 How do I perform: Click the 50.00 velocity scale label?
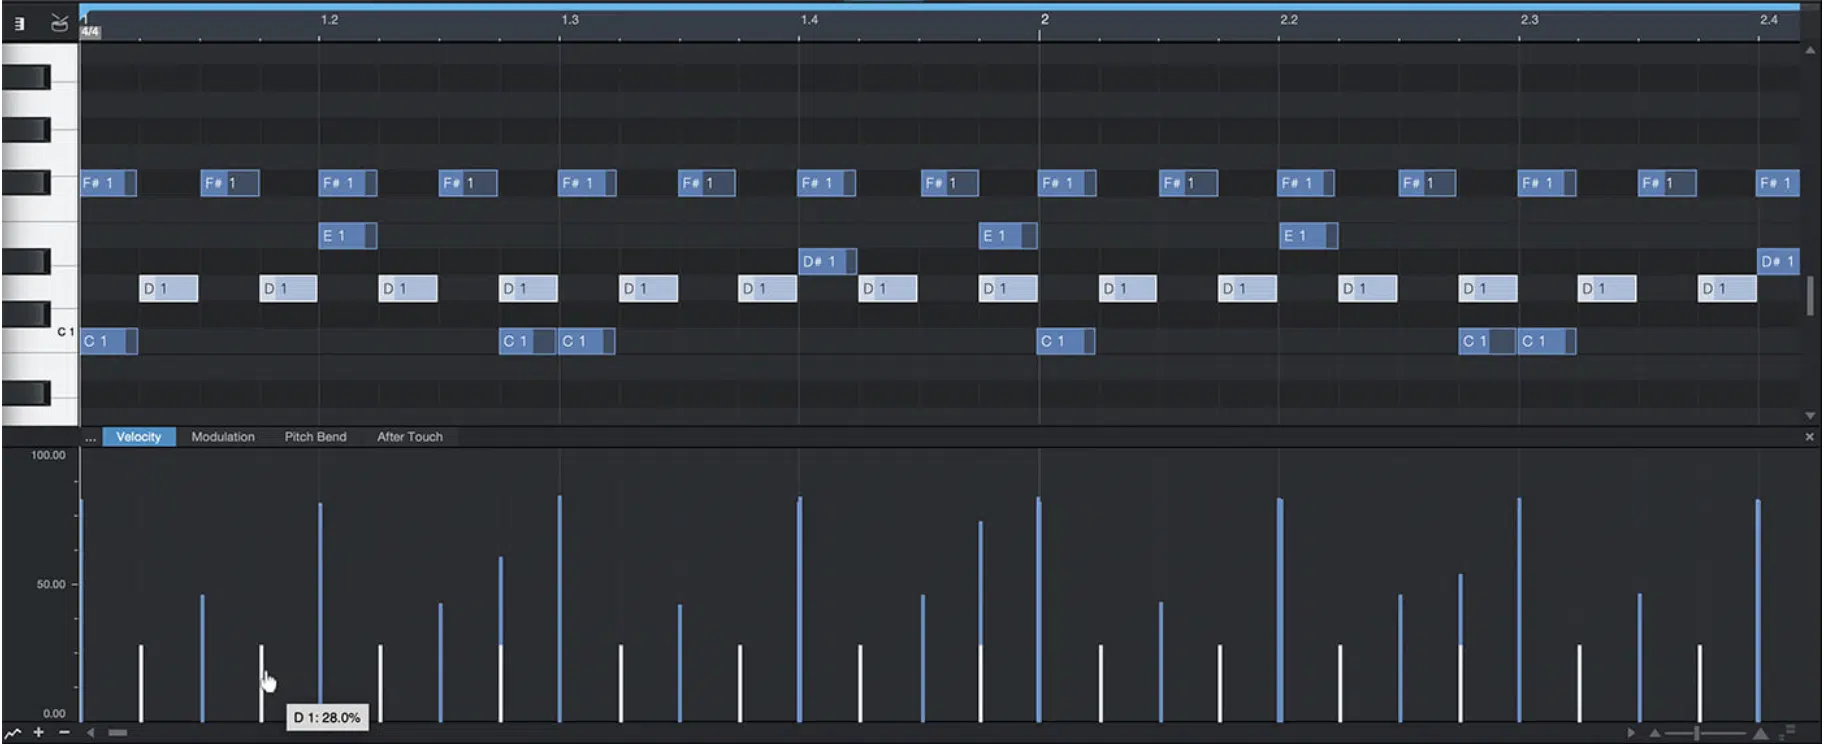click(x=51, y=584)
